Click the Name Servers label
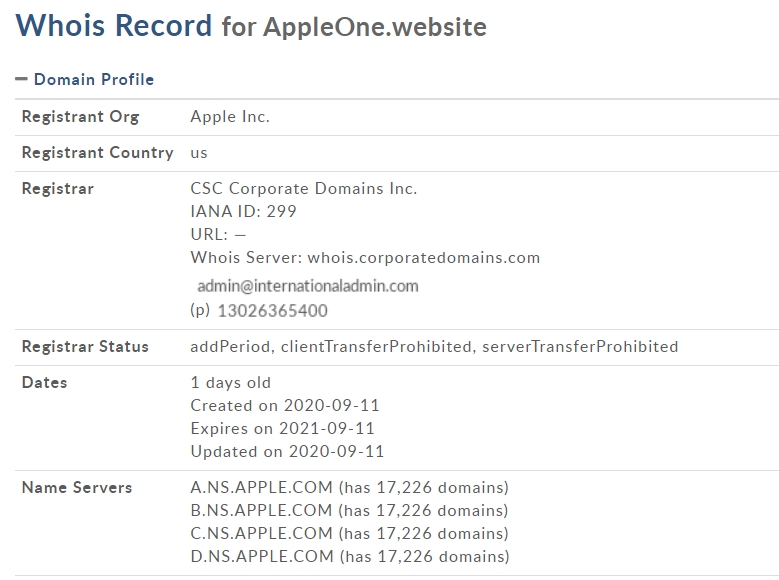 77,488
